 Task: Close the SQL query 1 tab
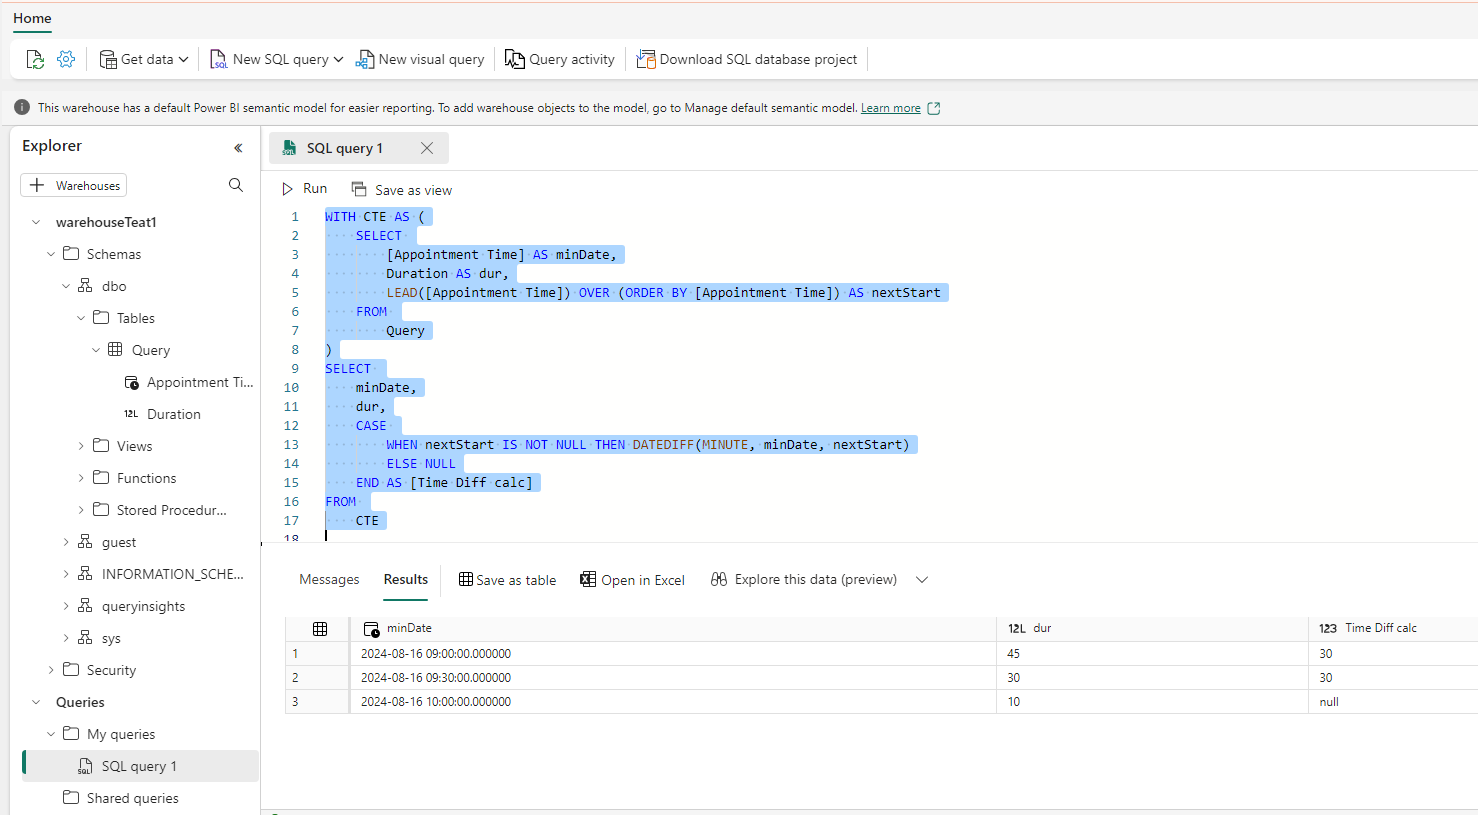427,148
